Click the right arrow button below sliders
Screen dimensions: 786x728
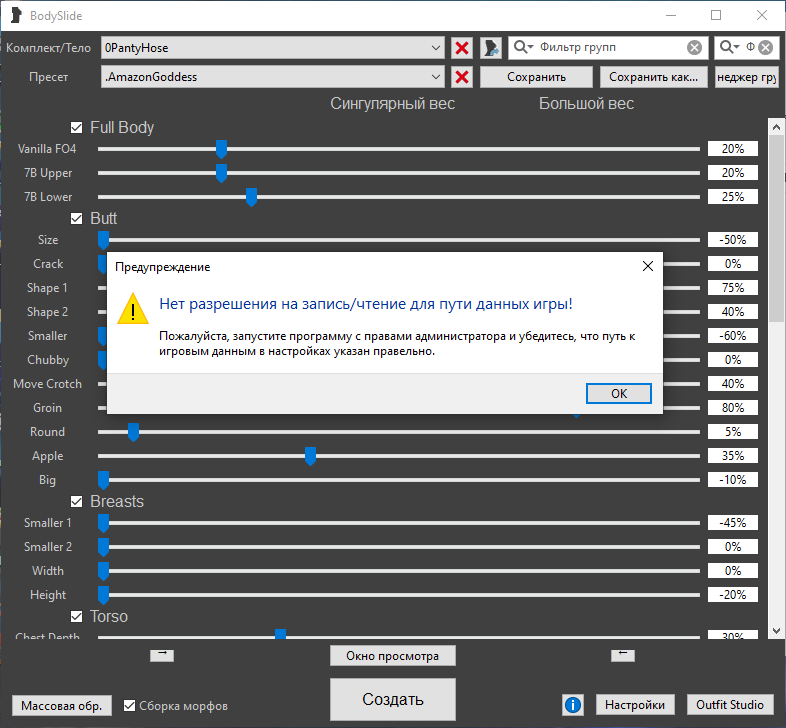pyautogui.click(x=162, y=654)
